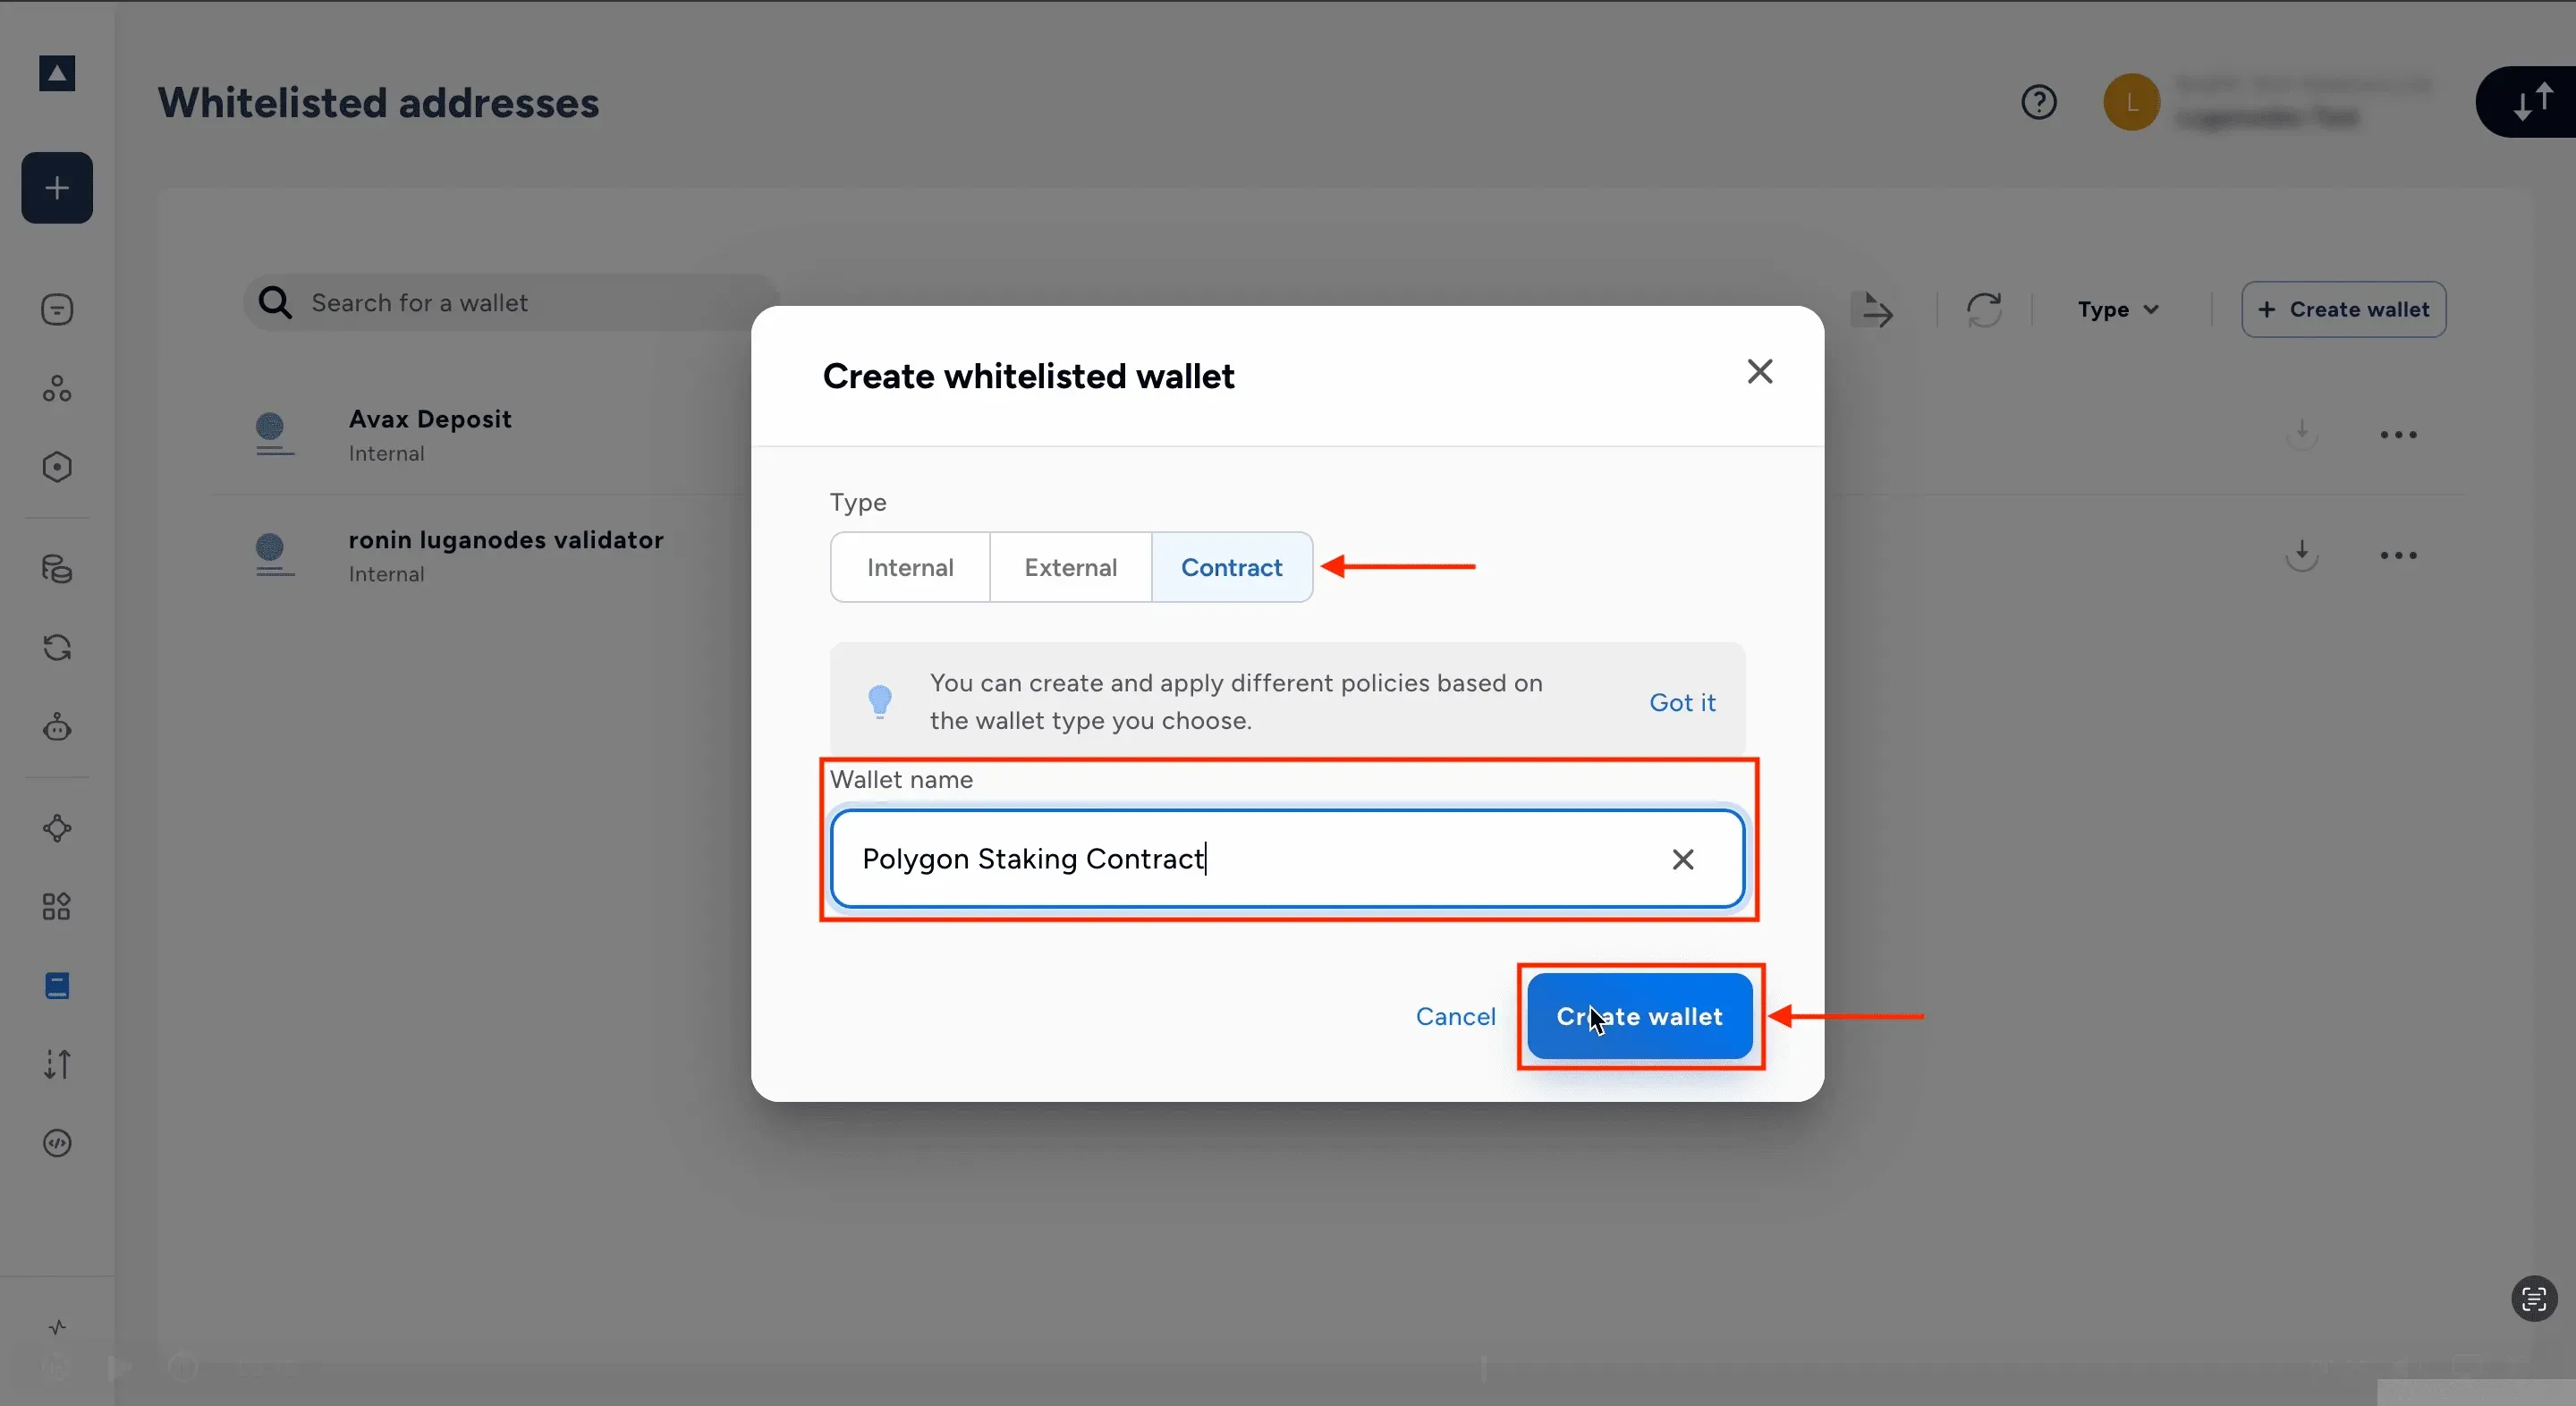The width and height of the screenshot is (2576, 1406).
Task: Open the book icon in sidebar
Action: [x=57, y=986]
